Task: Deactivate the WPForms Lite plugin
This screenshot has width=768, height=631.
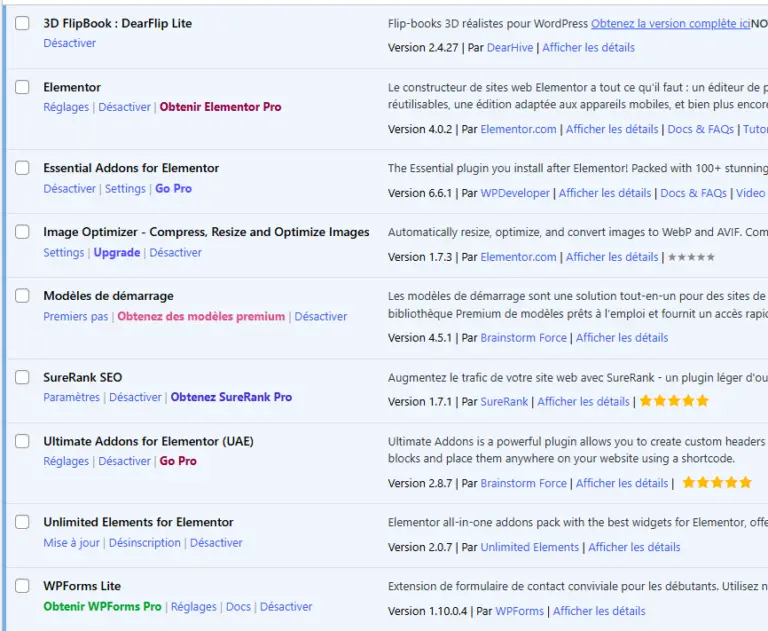Action: pos(286,607)
